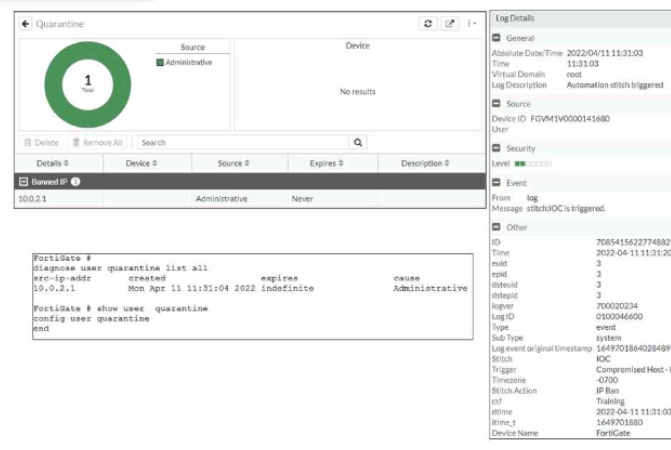The height and width of the screenshot is (450, 671).
Task: Click the 'Never' expires cell
Action: point(302,199)
